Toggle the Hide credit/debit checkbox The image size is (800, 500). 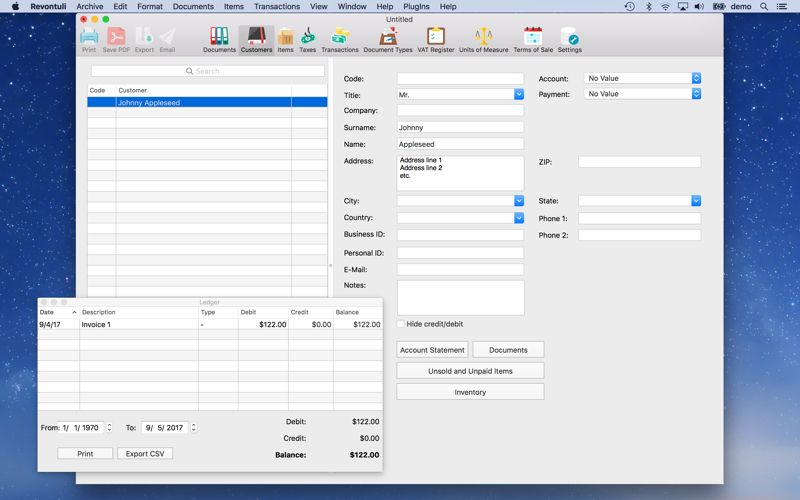click(x=401, y=324)
